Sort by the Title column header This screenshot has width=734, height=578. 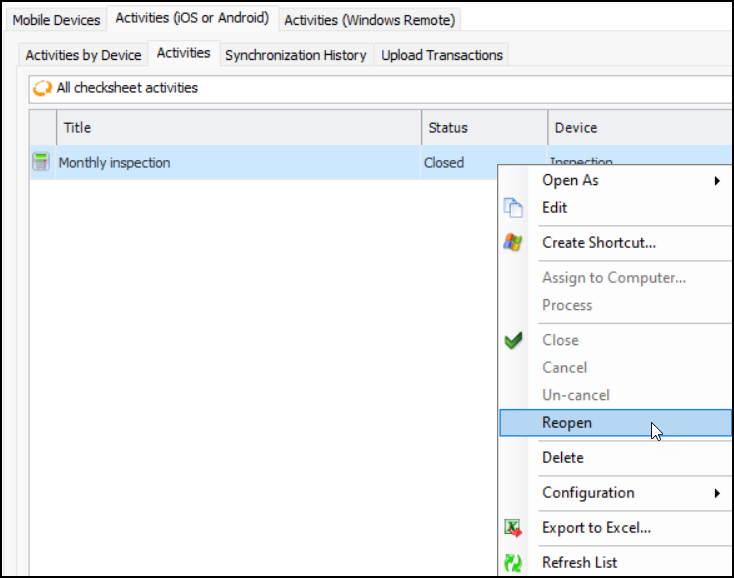point(240,128)
